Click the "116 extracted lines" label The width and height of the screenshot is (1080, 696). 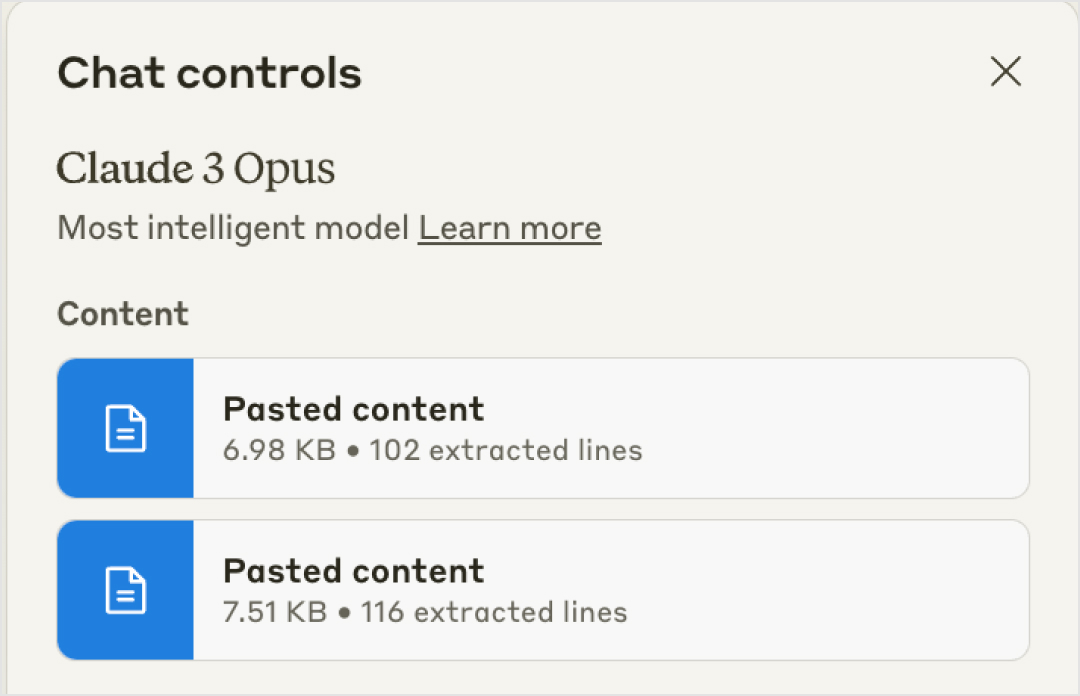click(x=494, y=612)
